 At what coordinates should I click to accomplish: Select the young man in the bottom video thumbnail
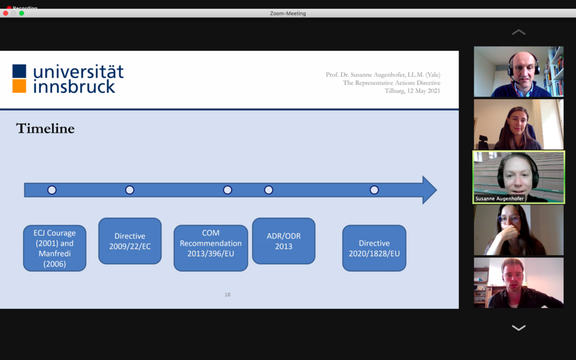pos(518,282)
